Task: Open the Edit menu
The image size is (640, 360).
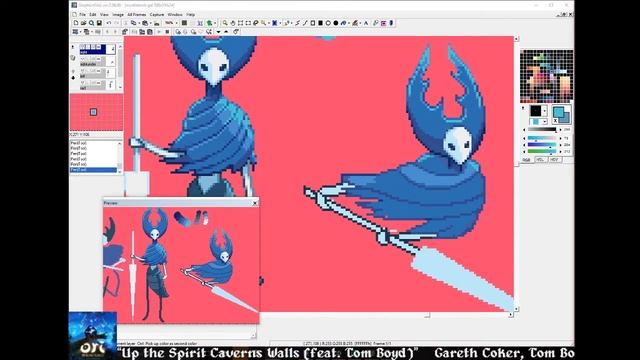Action: [93, 14]
